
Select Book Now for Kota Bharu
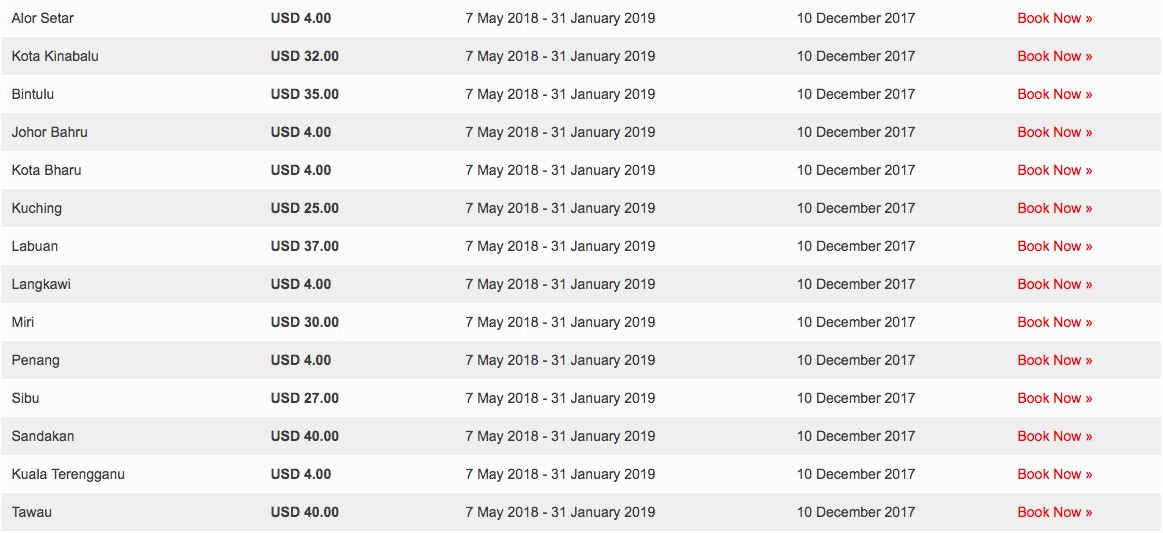point(1054,171)
